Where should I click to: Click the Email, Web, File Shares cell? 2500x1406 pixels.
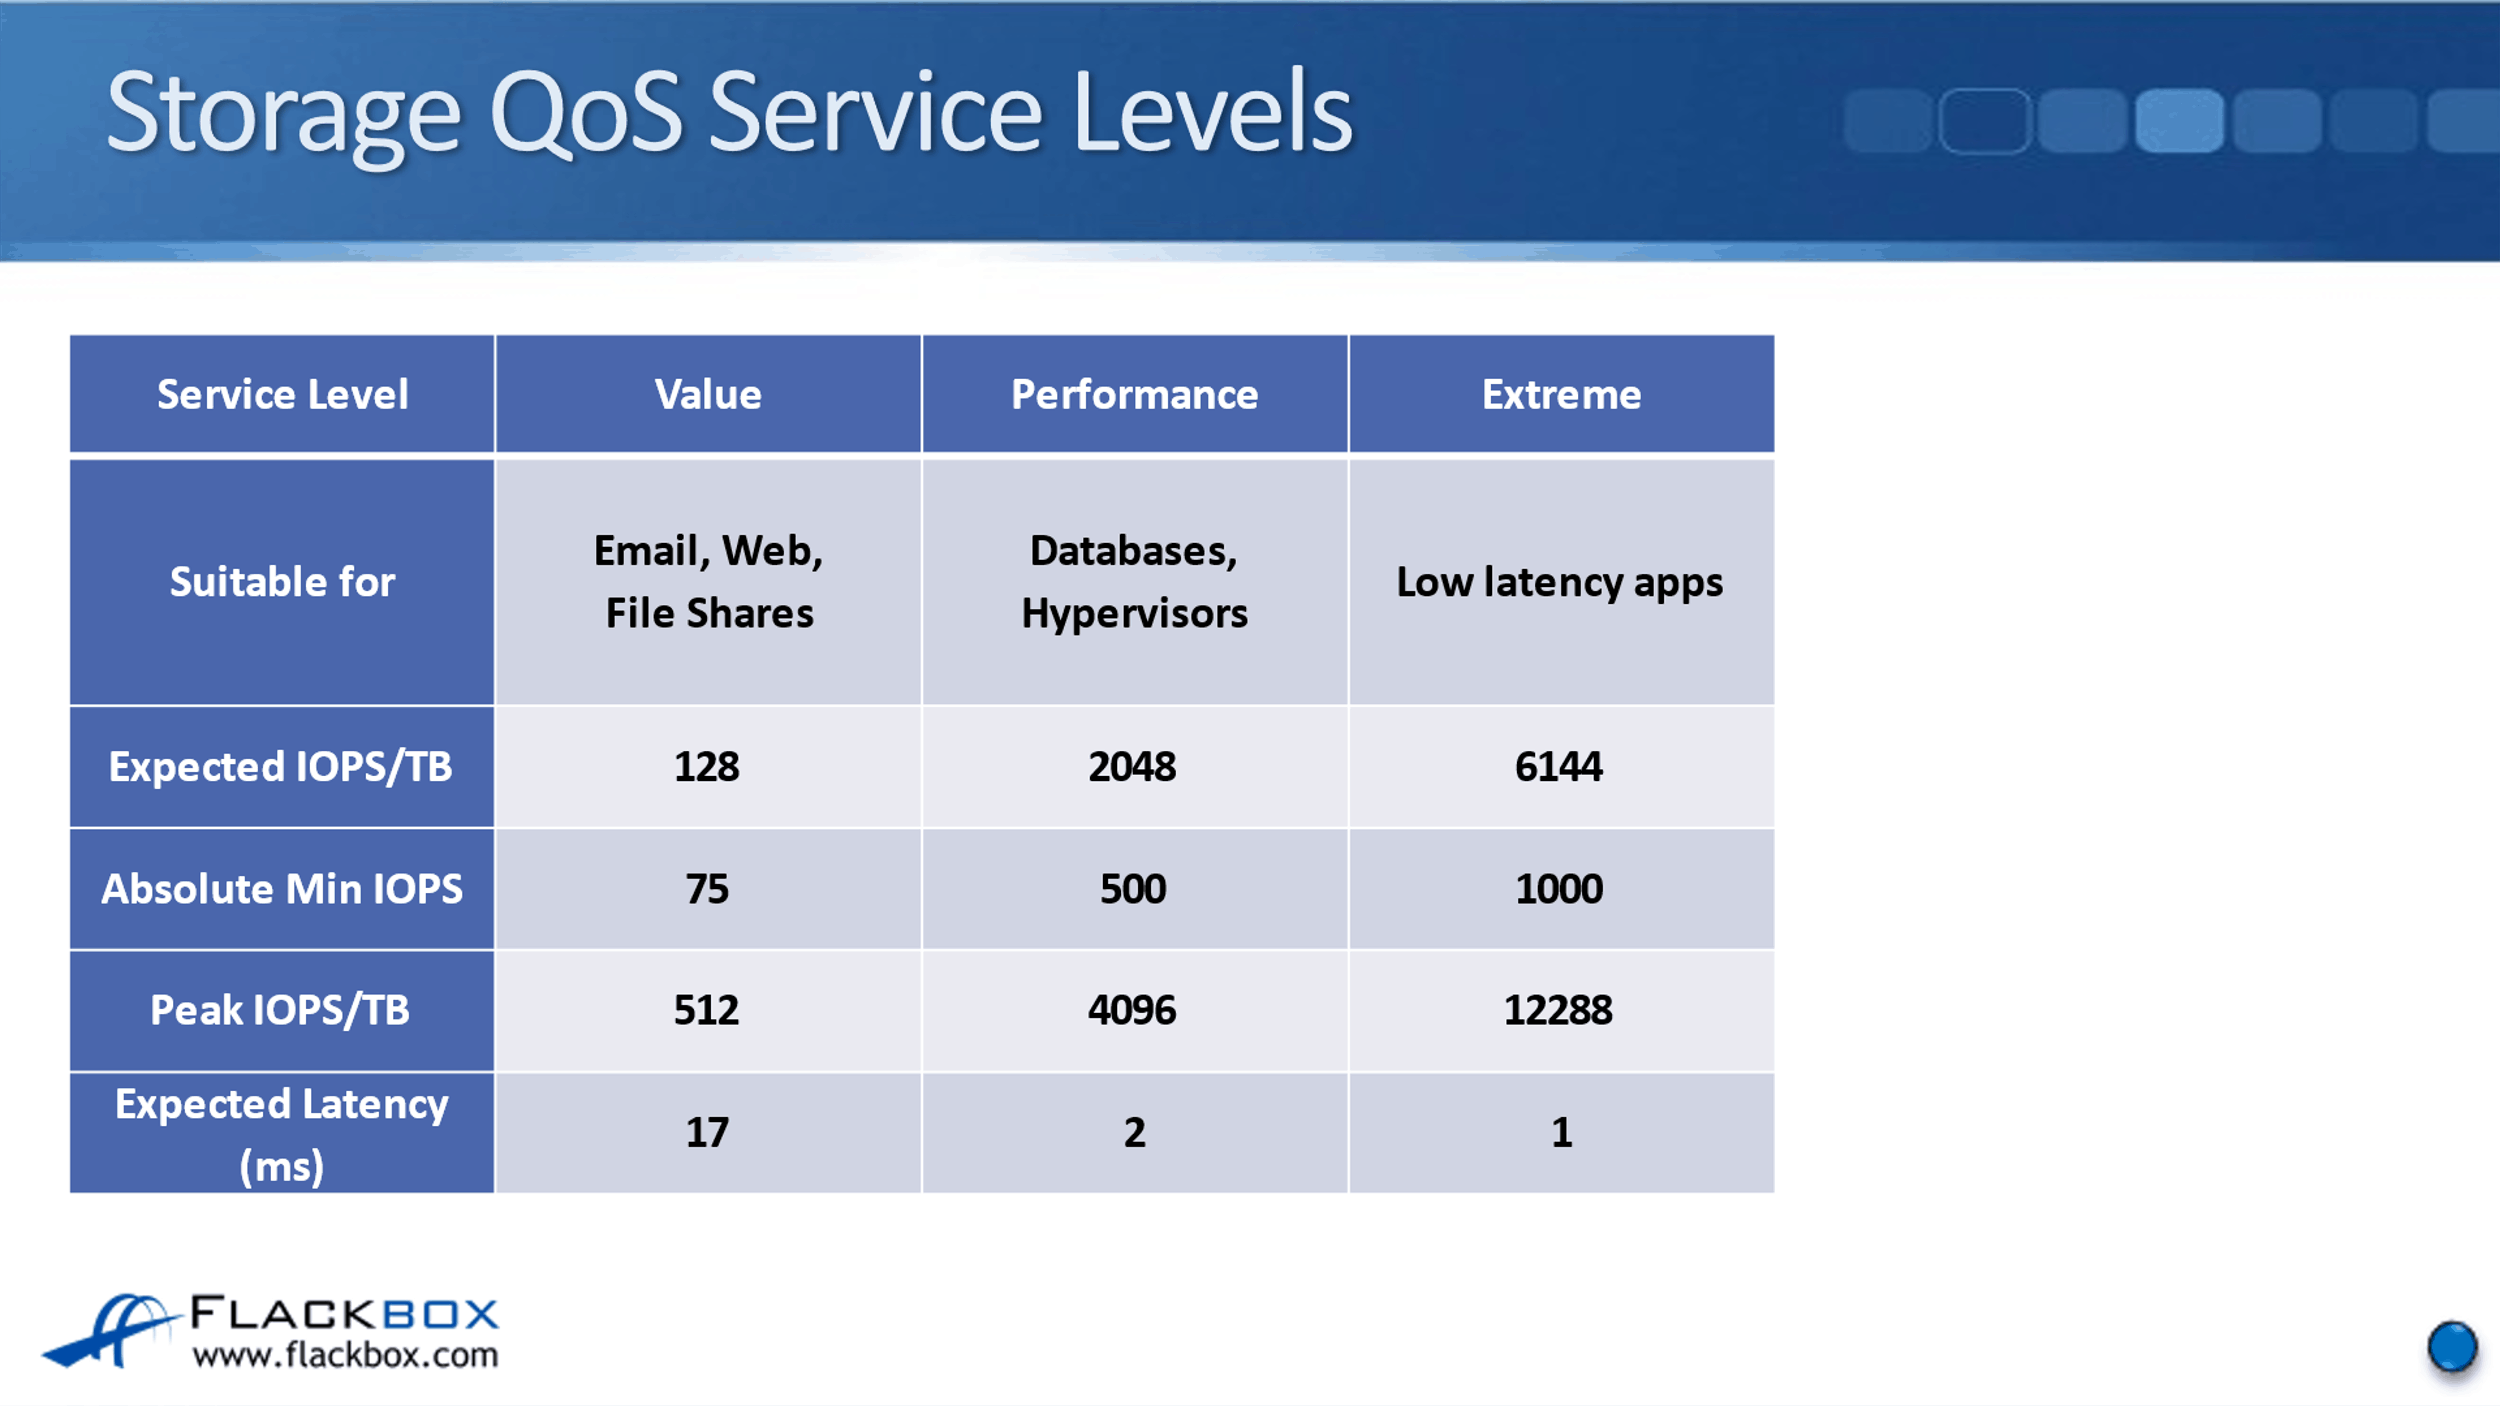click(708, 582)
